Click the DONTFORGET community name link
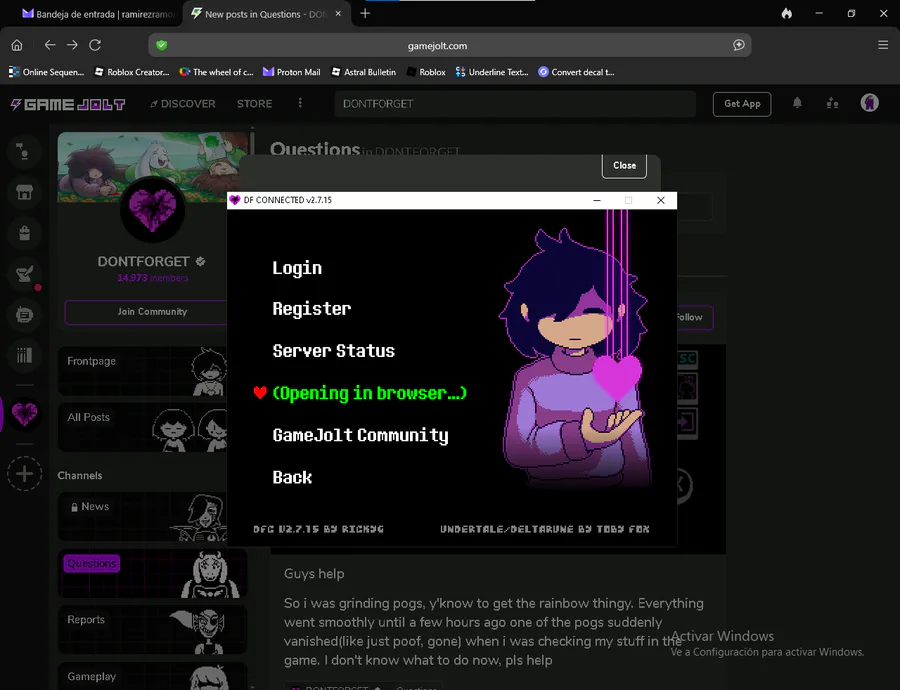This screenshot has width=900, height=690. (143, 262)
